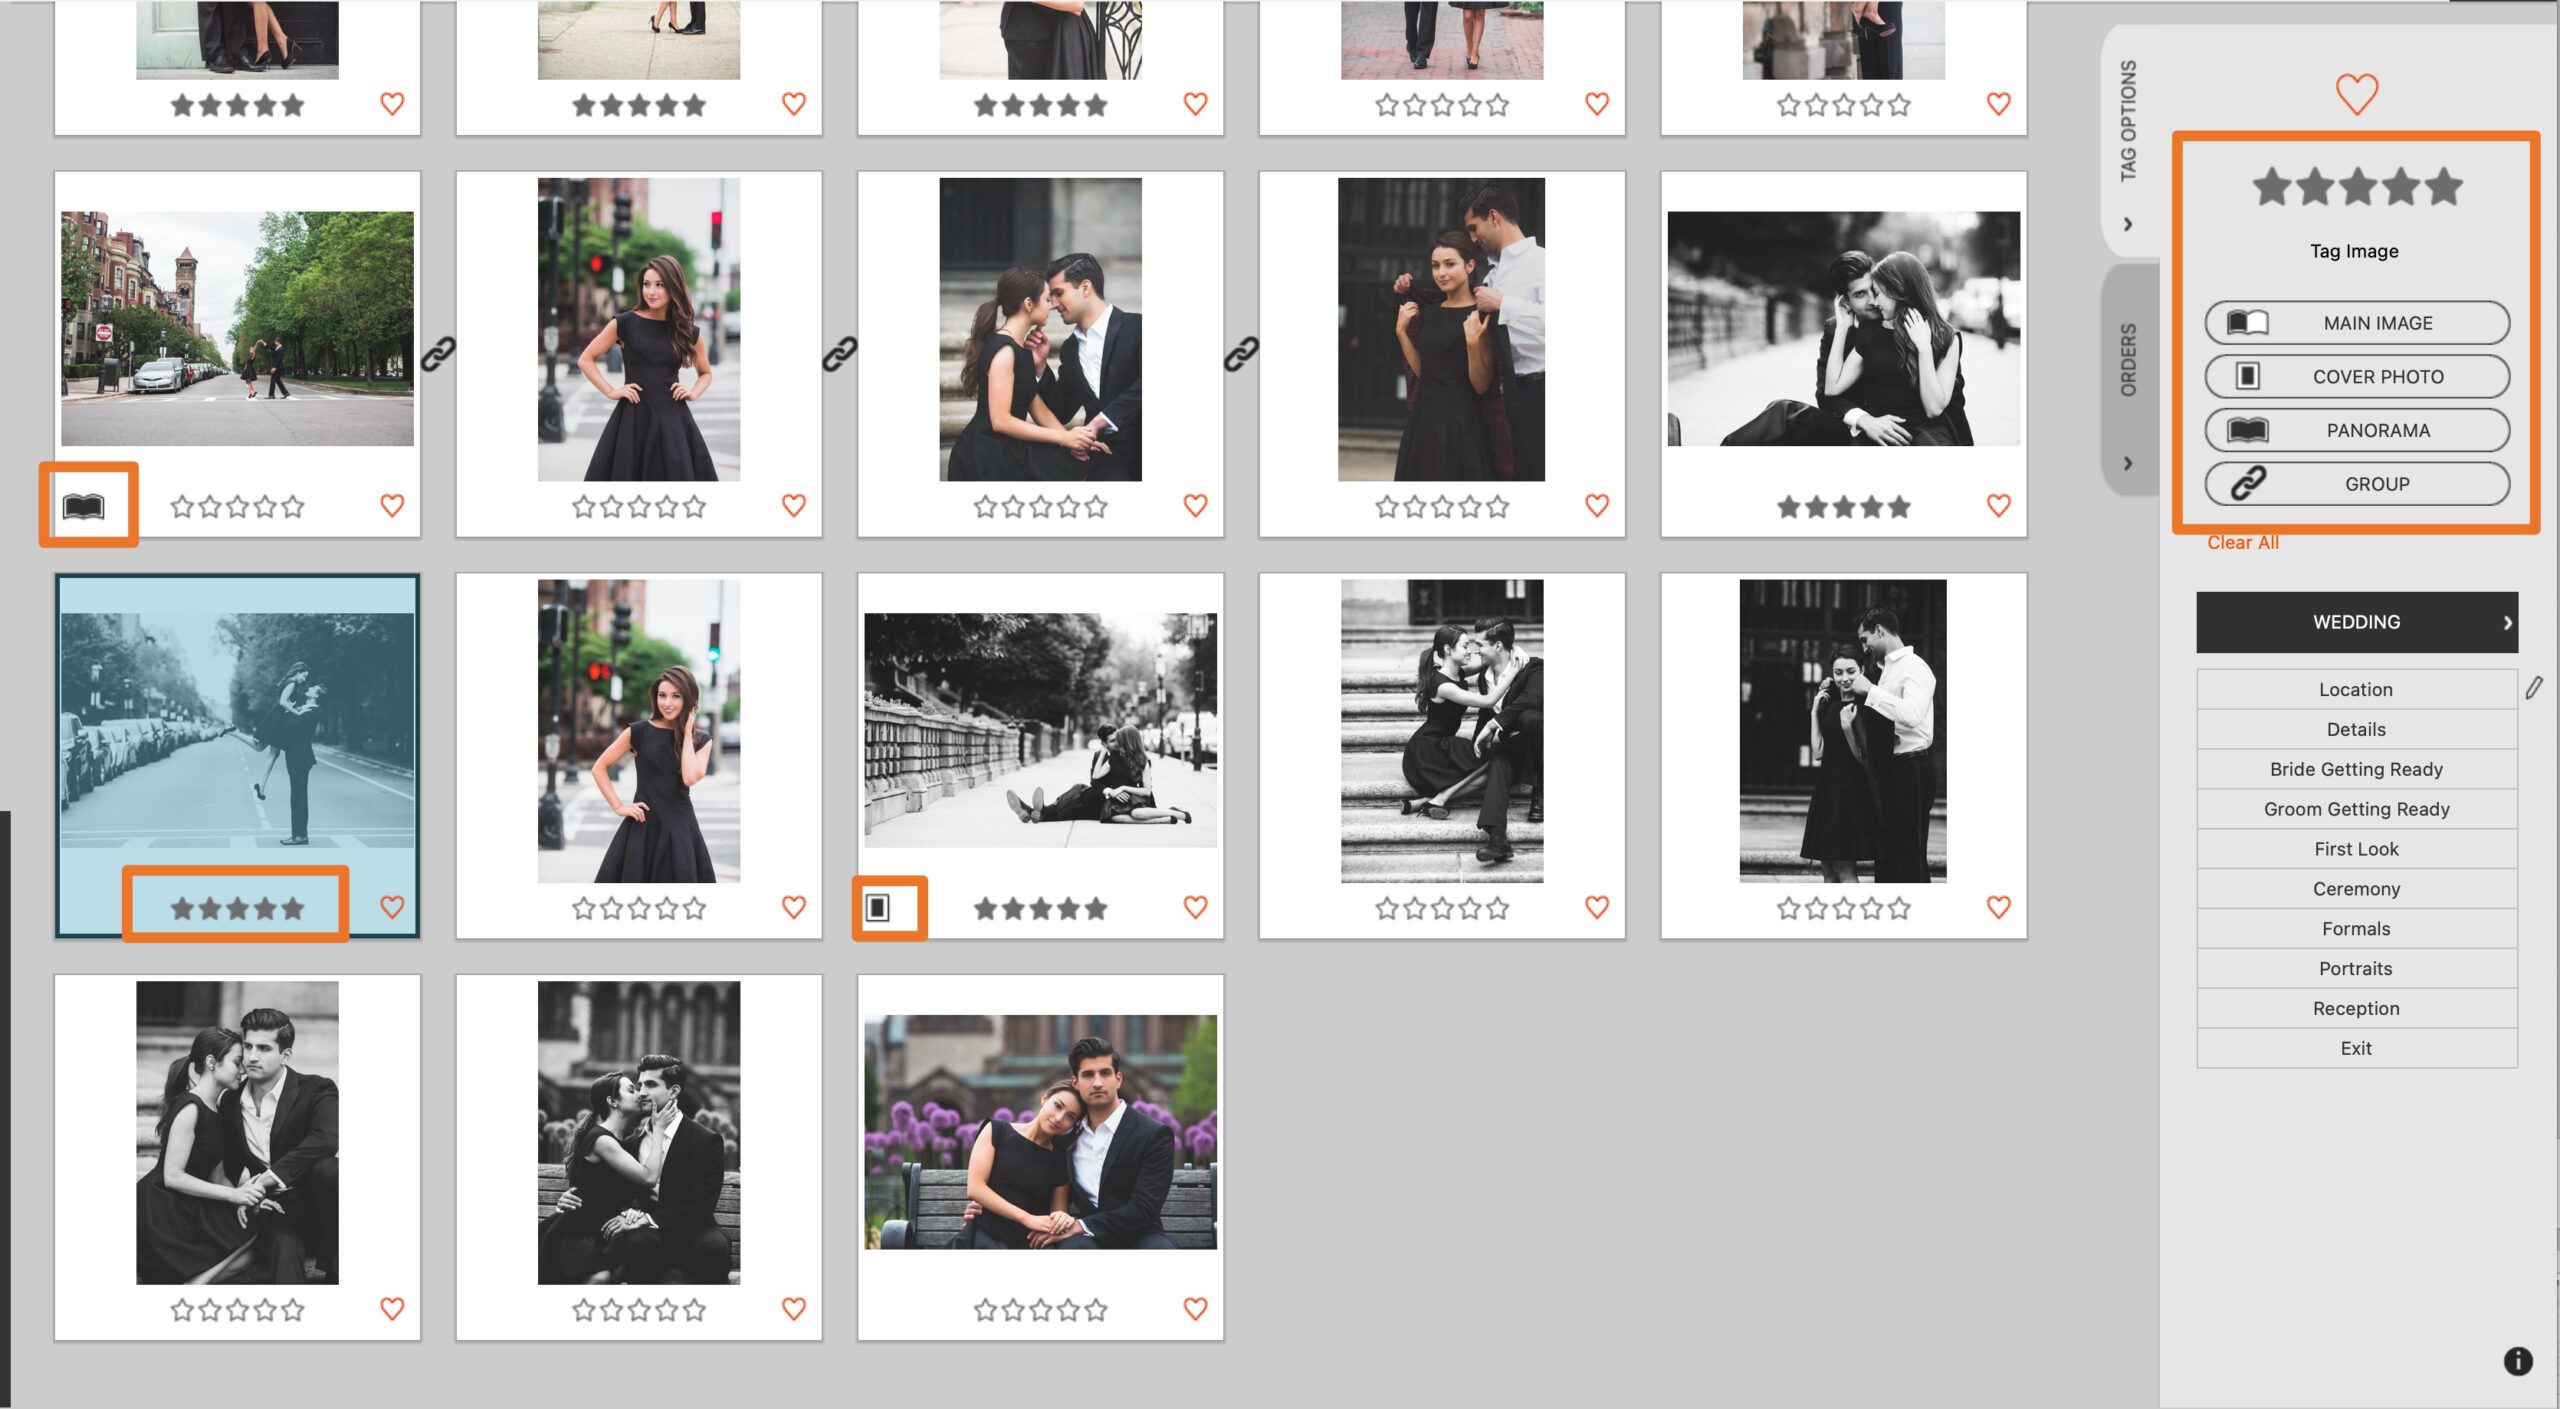The width and height of the screenshot is (2560, 1409).
Task: Rate the black-and-white steps leaning photo
Action: [237, 1309]
